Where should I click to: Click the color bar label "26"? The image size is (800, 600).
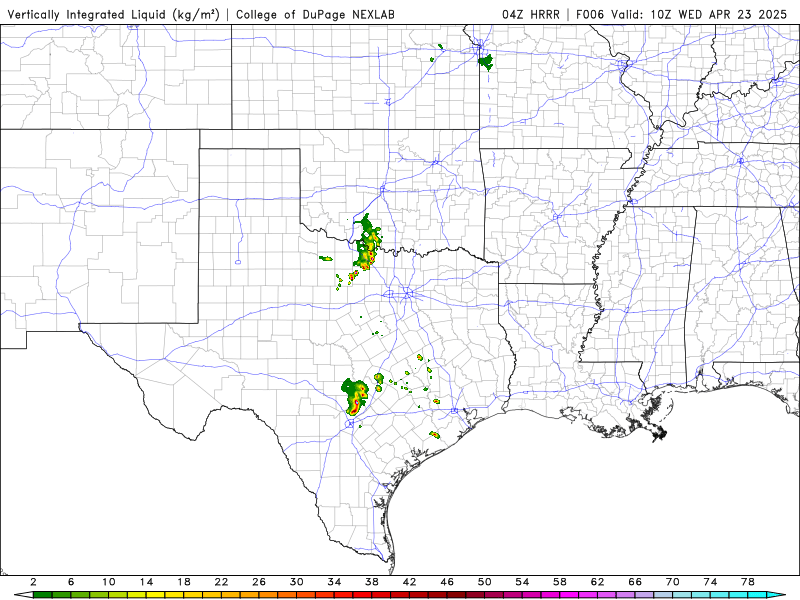pyautogui.click(x=259, y=582)
